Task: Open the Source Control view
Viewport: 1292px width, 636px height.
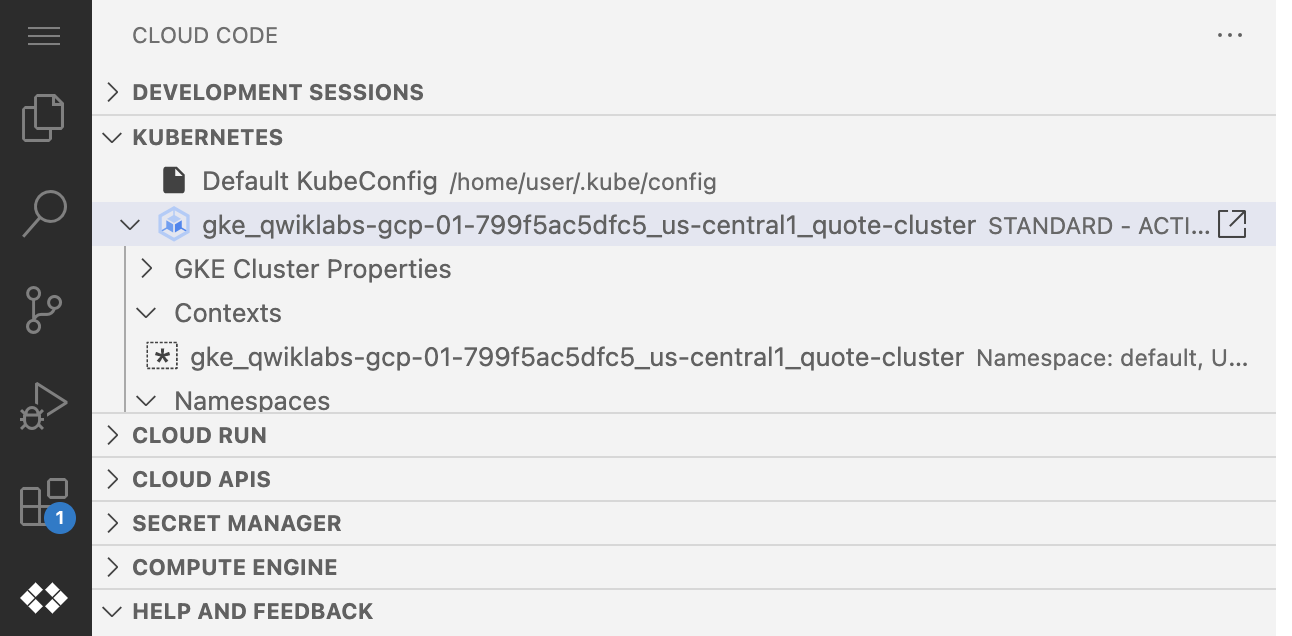Action: click(x=44, y=309)
